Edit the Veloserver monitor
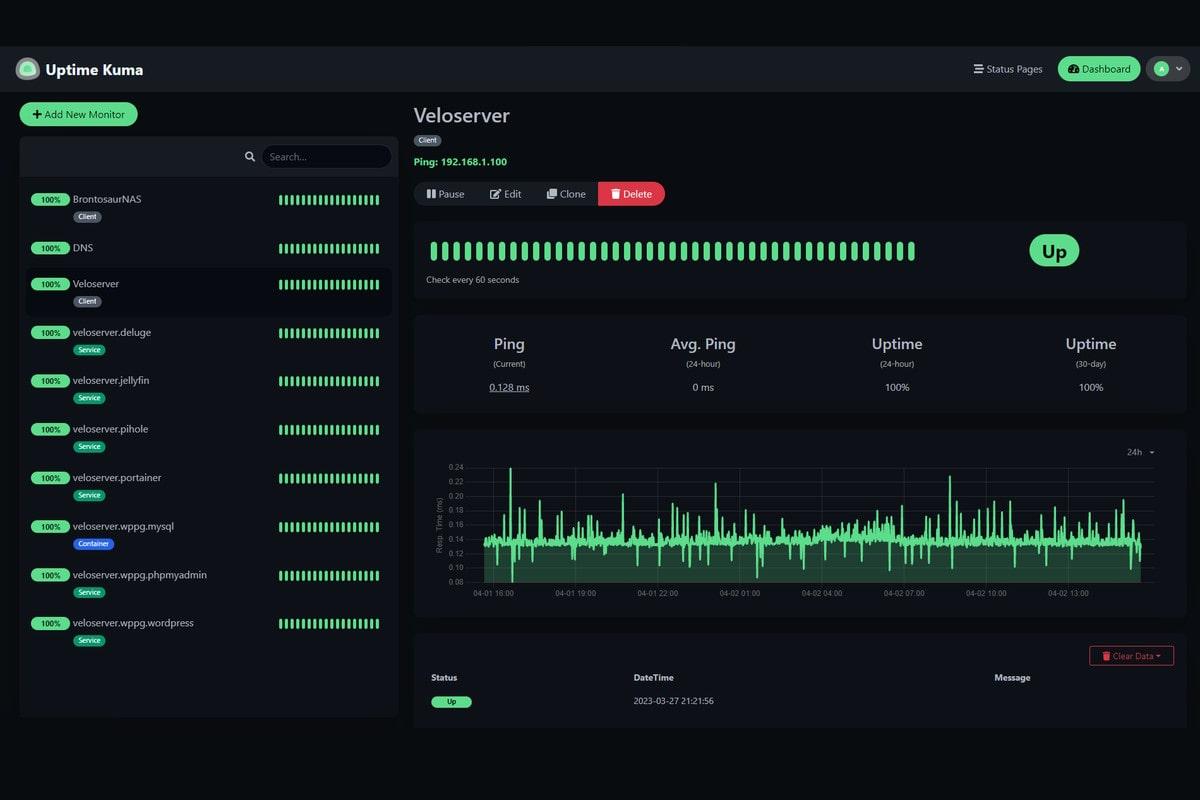Viewport: 1200px width, 800px height. pyautogui.click(x=505, y=194)
